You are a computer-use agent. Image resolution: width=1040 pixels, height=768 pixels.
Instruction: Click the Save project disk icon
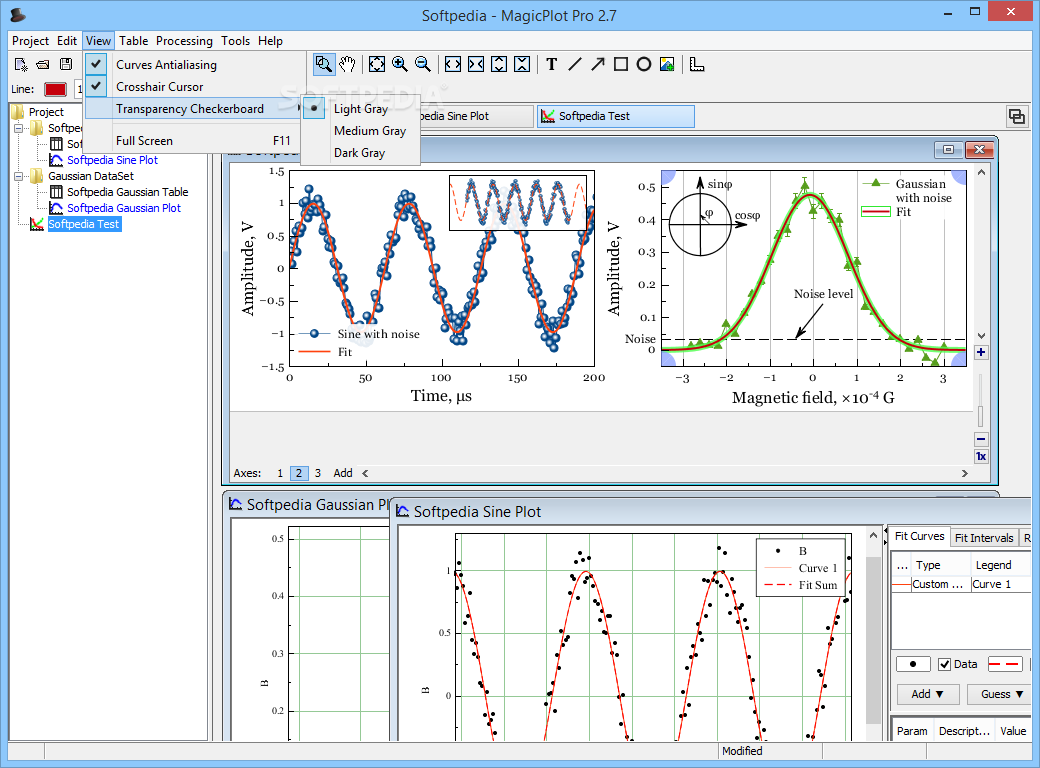click(66, 64)
